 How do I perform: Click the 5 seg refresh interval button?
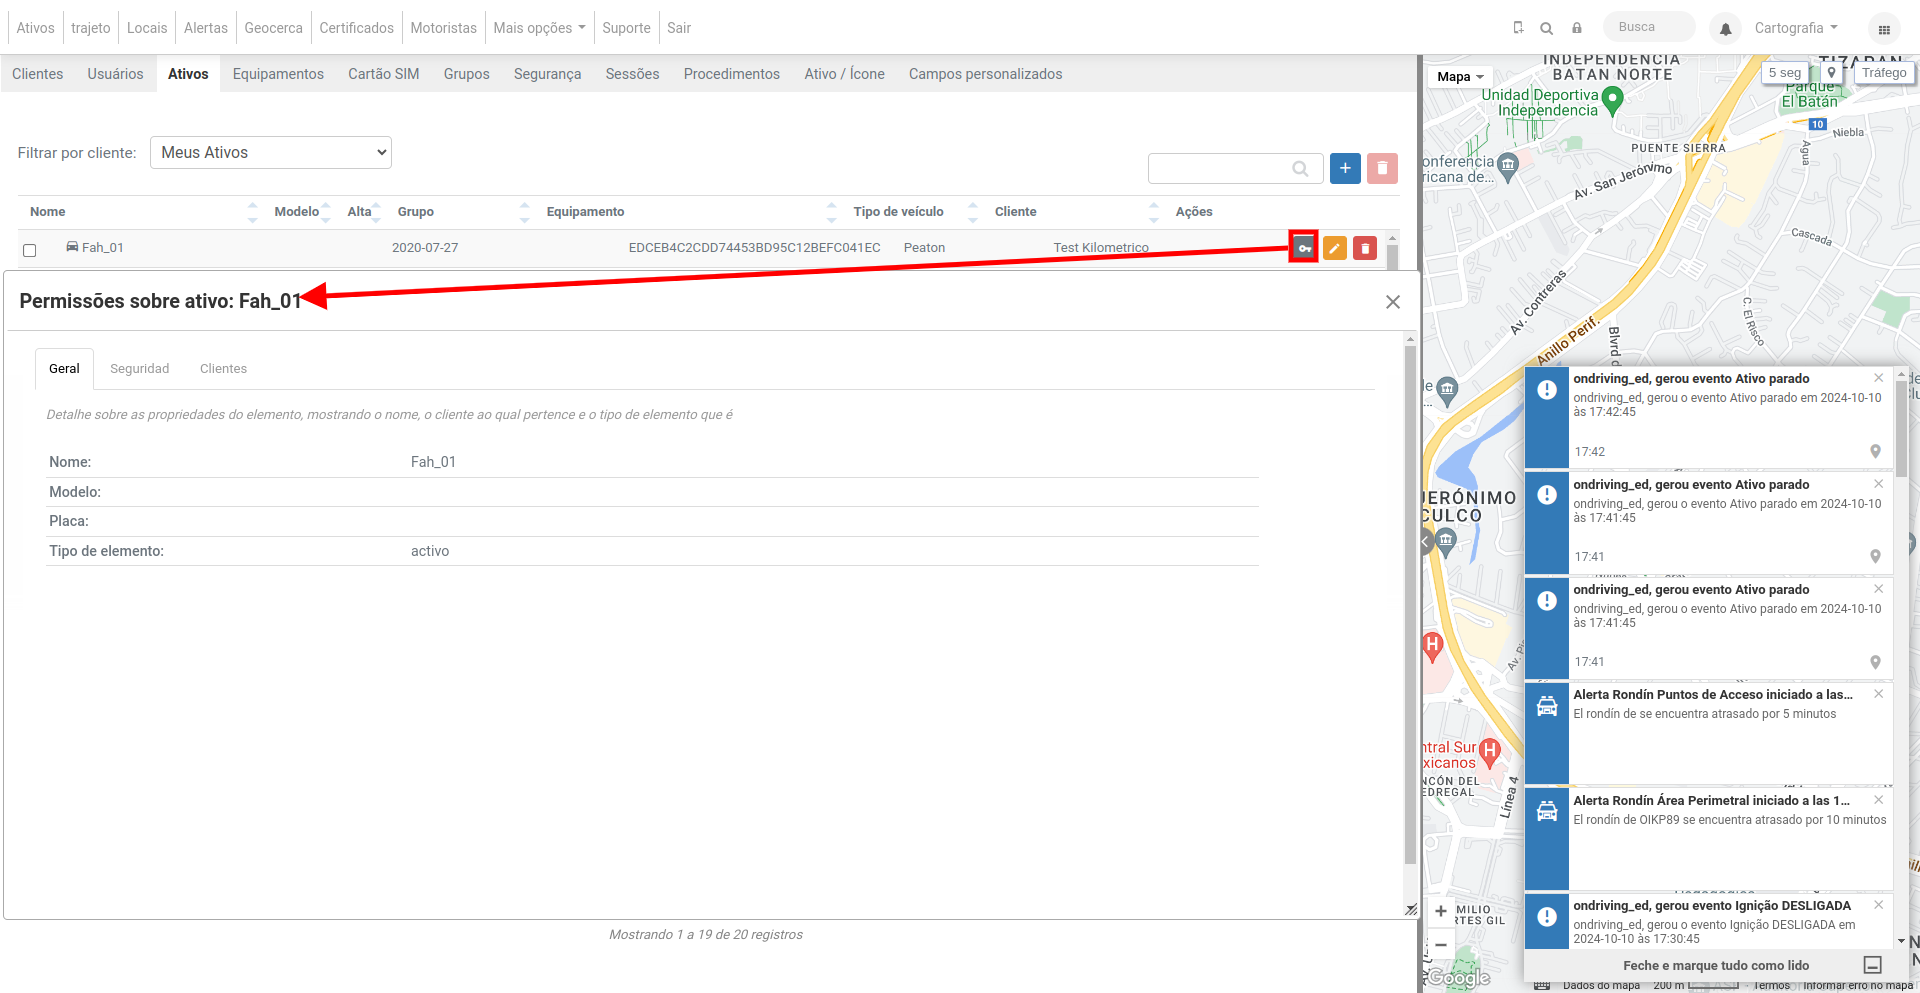click(x=1784, y=73)
